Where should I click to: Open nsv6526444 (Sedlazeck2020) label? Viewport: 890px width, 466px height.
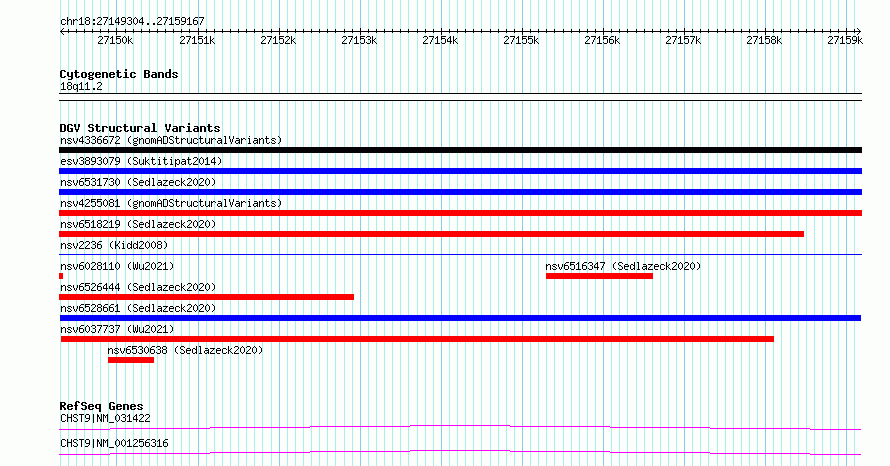138,287
